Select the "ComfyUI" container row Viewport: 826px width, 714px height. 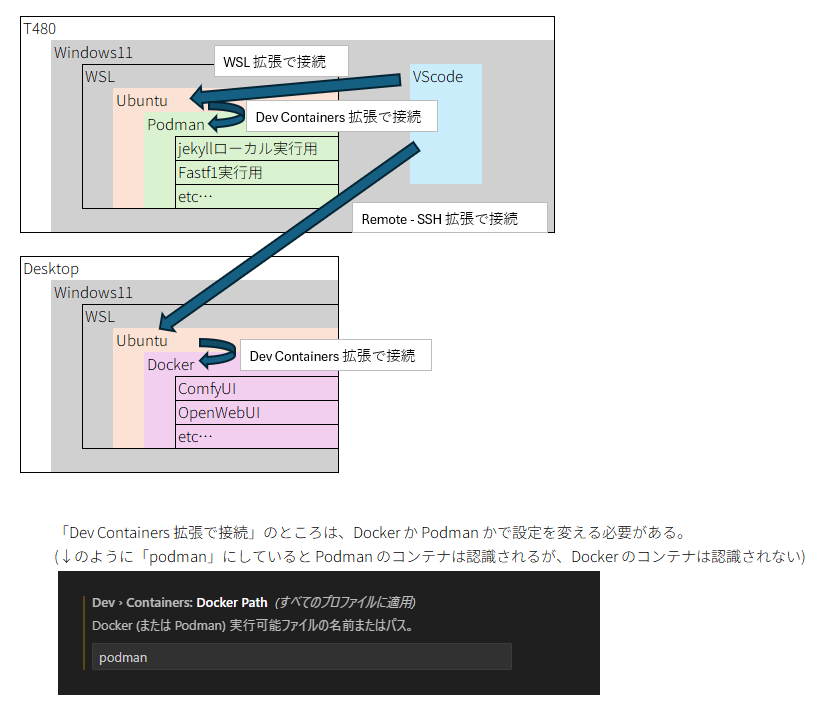click(x=257, y=389)
